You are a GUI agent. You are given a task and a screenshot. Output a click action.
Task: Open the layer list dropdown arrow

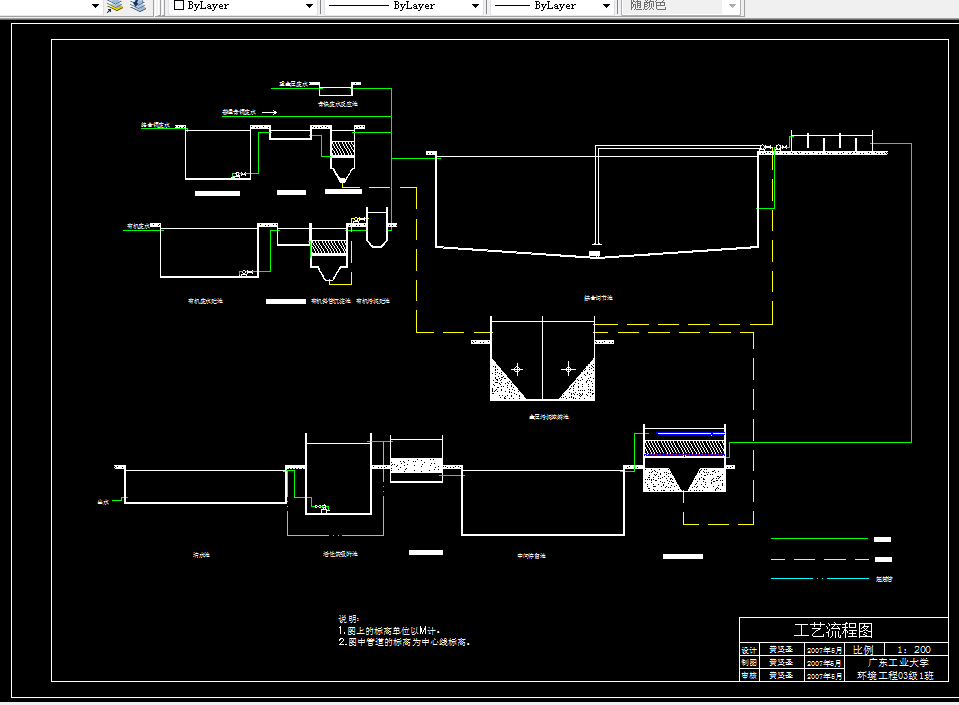(95, 6)
